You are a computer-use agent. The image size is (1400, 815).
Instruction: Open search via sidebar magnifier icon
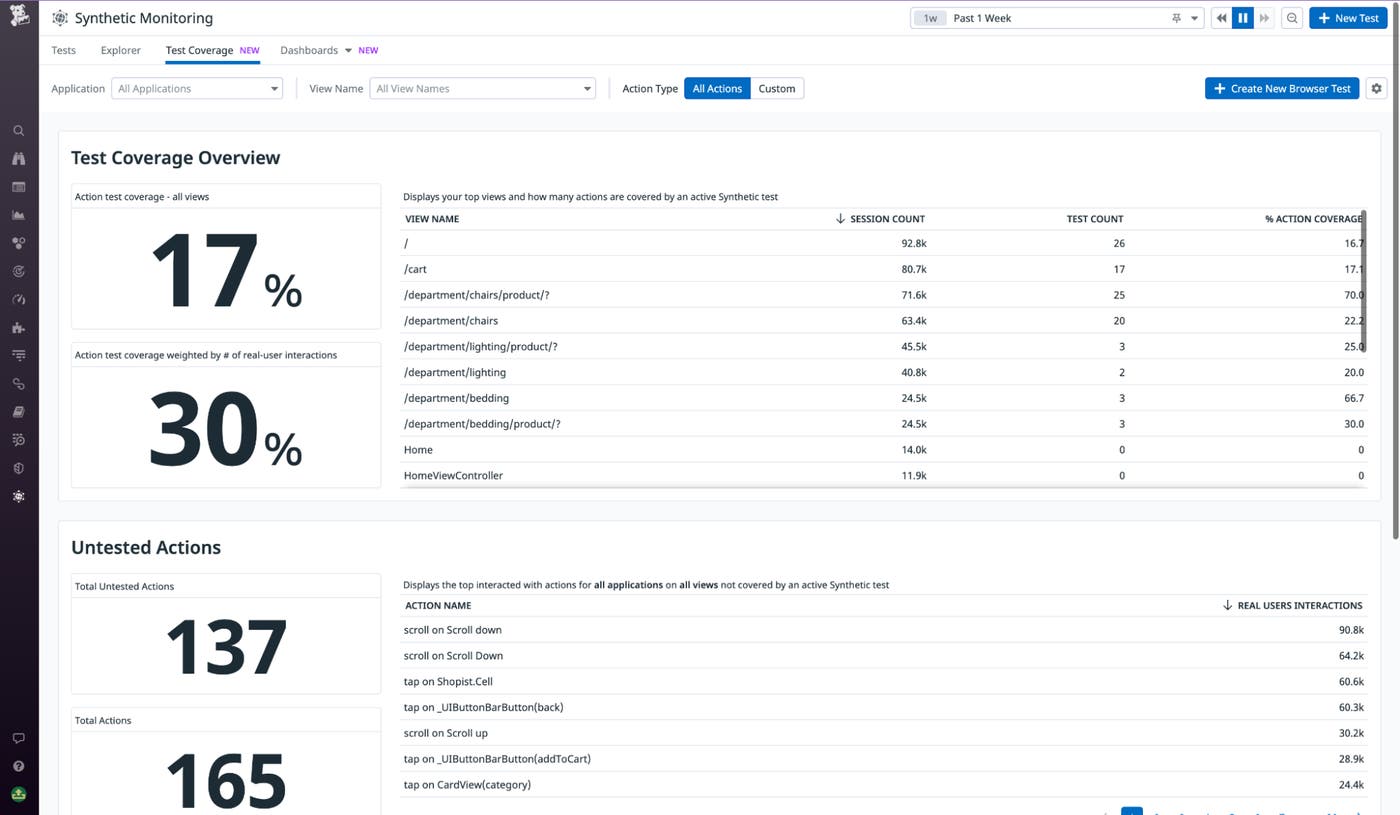click(x=19, y=131)
